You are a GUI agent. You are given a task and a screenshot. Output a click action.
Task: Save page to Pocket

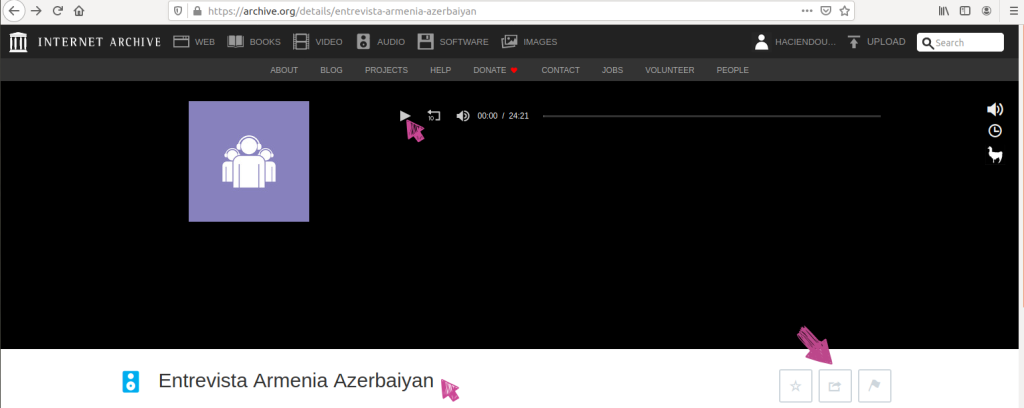point(826,11)
